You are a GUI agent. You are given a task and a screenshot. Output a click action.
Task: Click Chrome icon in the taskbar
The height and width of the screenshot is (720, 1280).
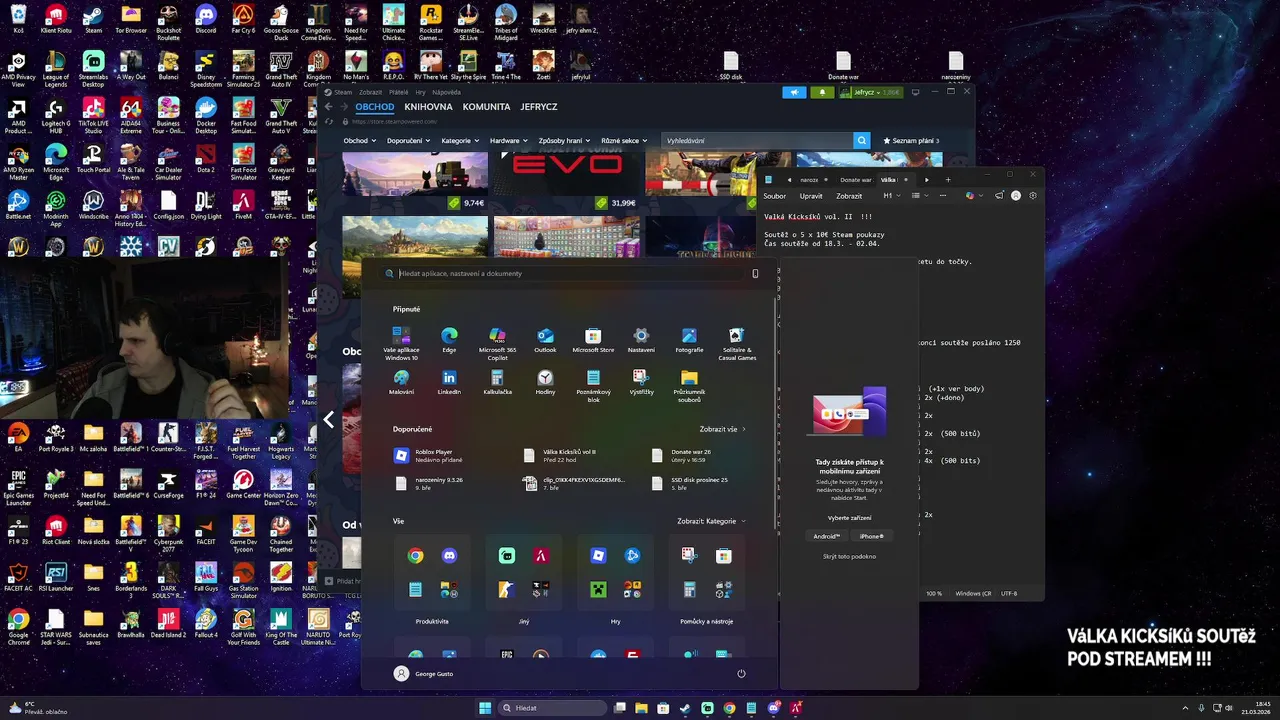point(729,708)
